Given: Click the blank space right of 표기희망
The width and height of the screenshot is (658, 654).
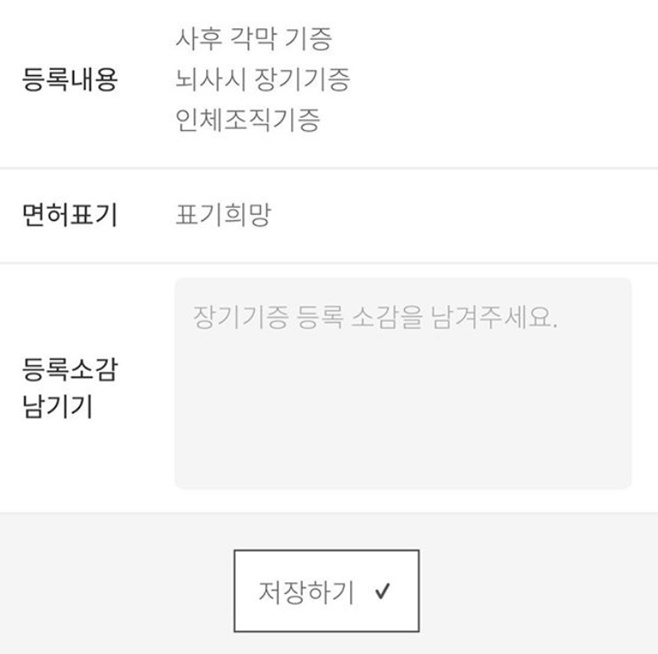Looking at the screenshot, I should coord(462,215).
